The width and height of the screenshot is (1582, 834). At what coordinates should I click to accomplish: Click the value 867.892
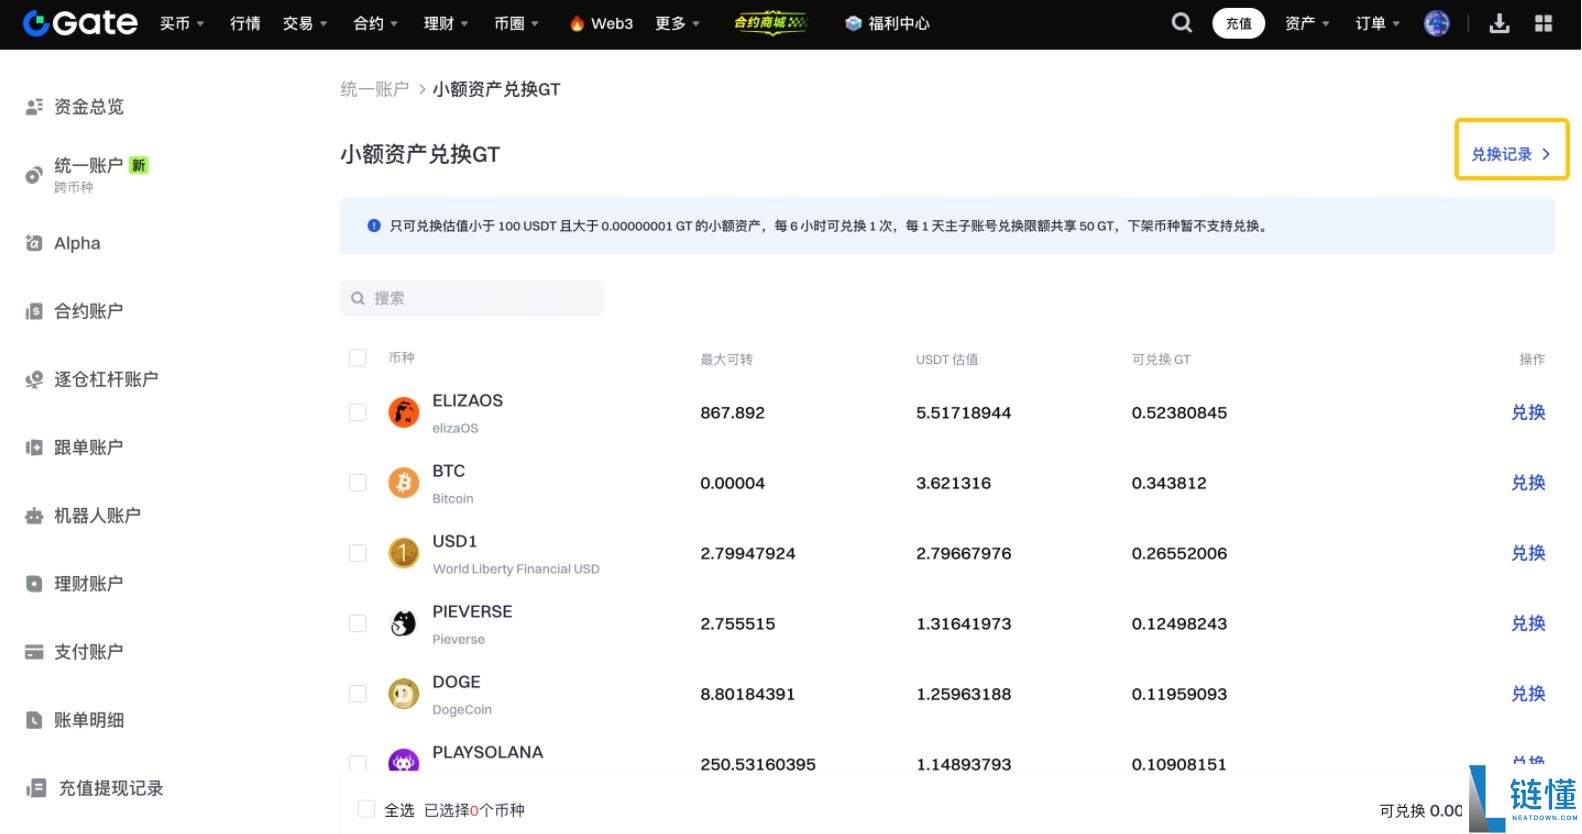click(x=733, y=413)
